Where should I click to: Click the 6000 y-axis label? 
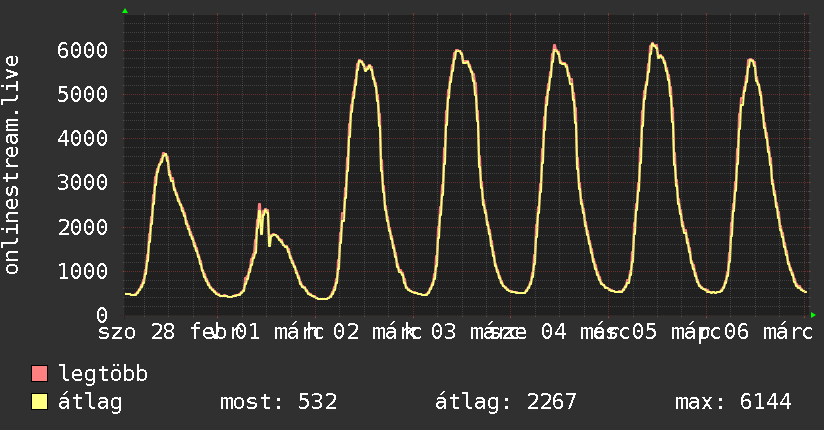point(83,50)
